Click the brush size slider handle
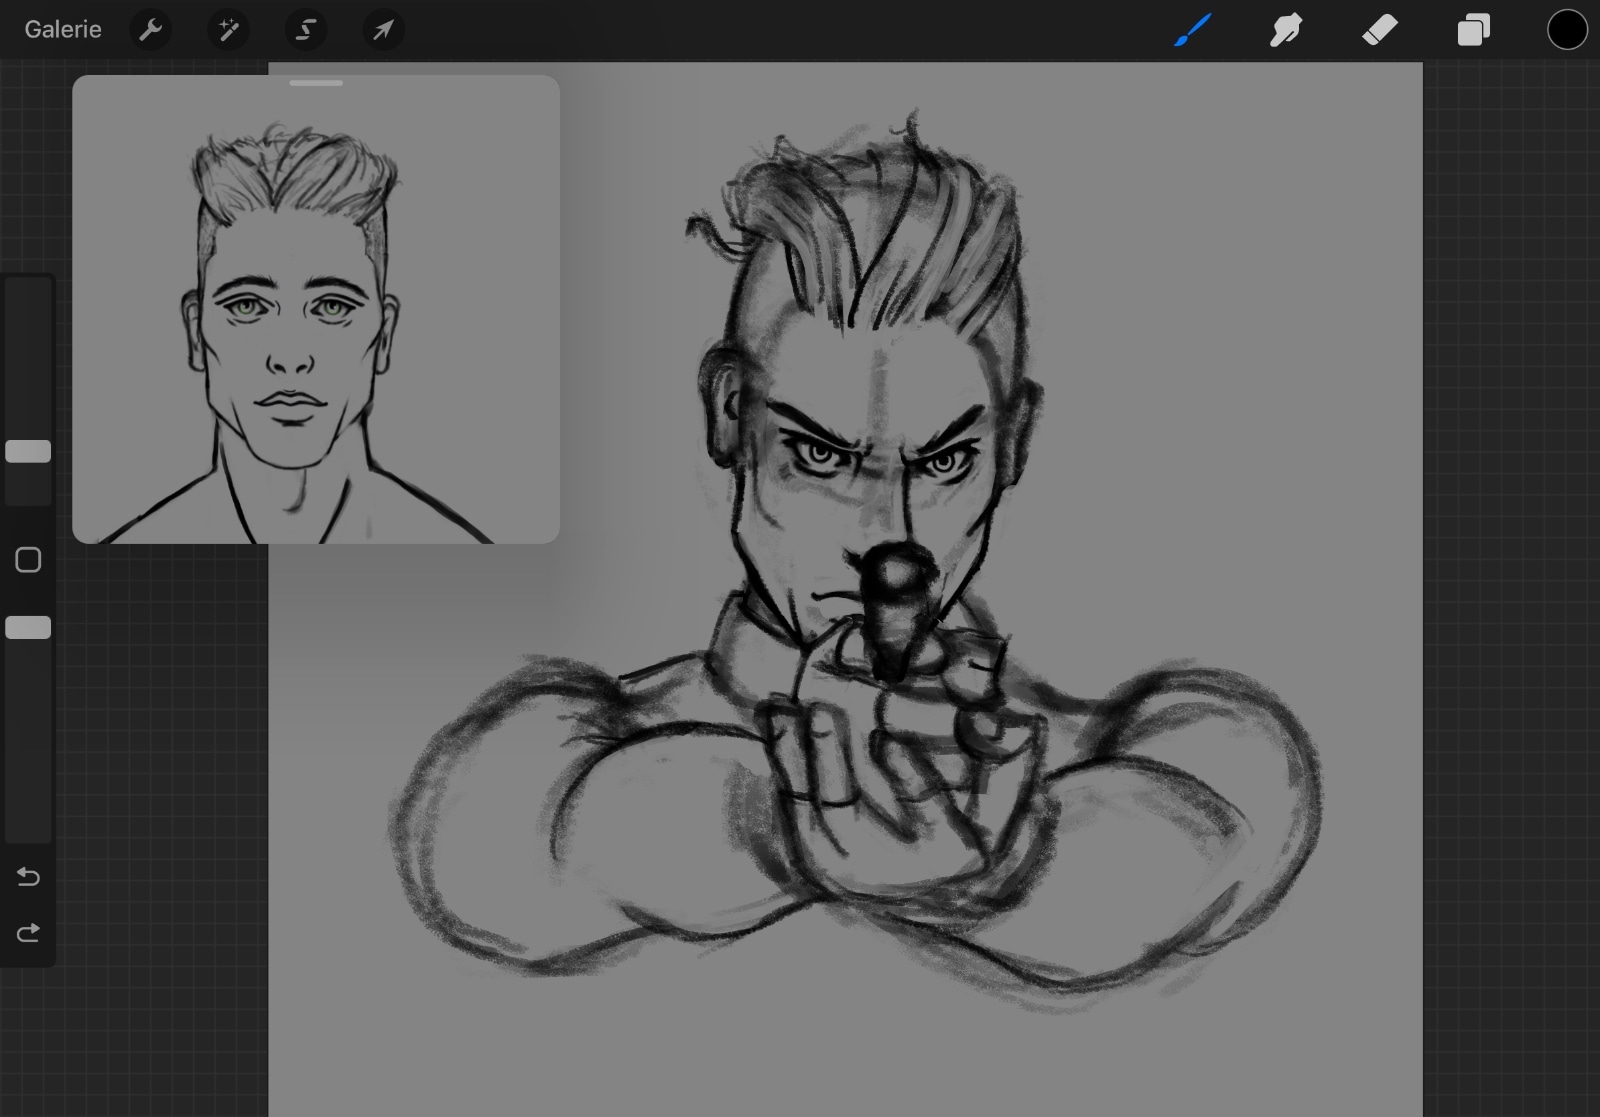The width and height of the screenshot is (1600, 1117). [28, 451]
